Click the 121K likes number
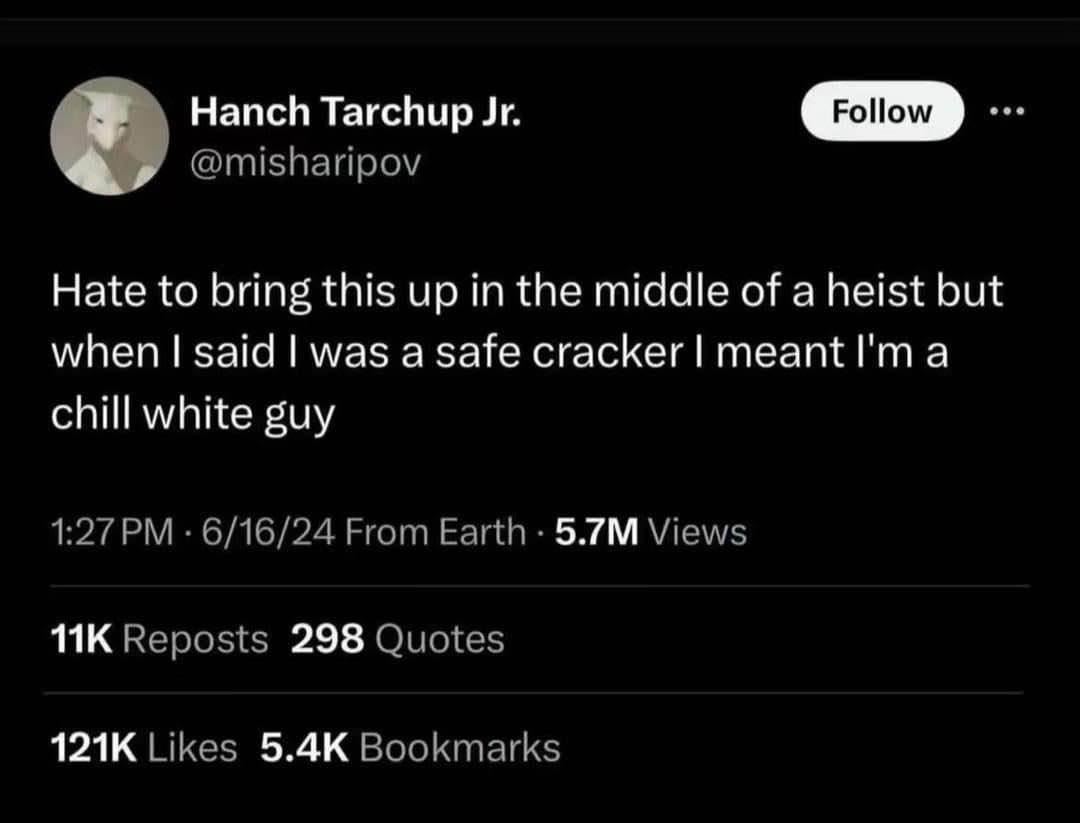Viewport: 1080px width, 823px height. [95, 747]
